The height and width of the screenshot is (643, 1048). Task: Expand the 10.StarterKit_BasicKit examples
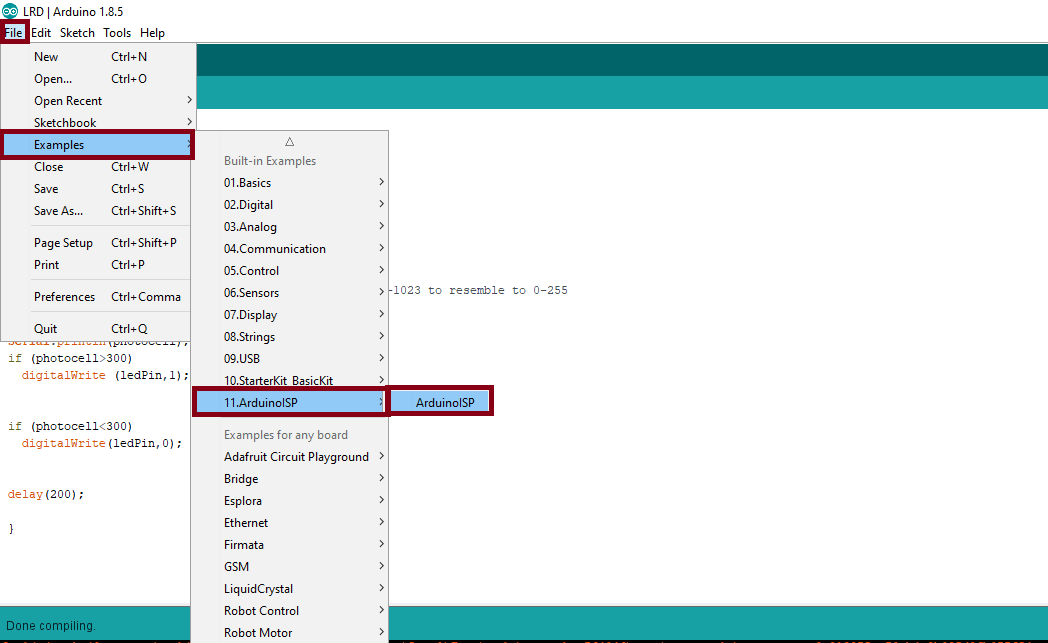[x=290, y=380]
